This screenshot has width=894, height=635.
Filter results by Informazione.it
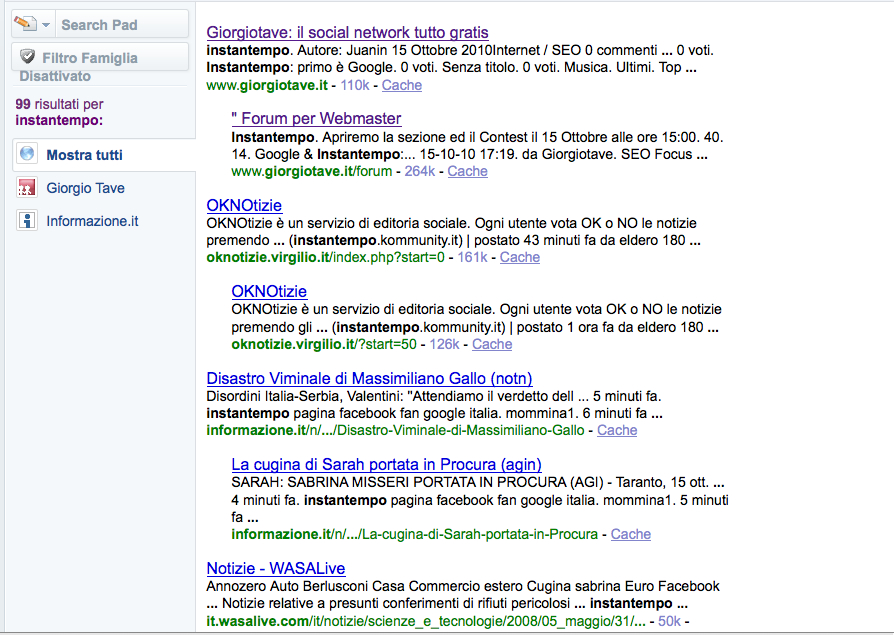pyautogui.click(x=92, y=221)
